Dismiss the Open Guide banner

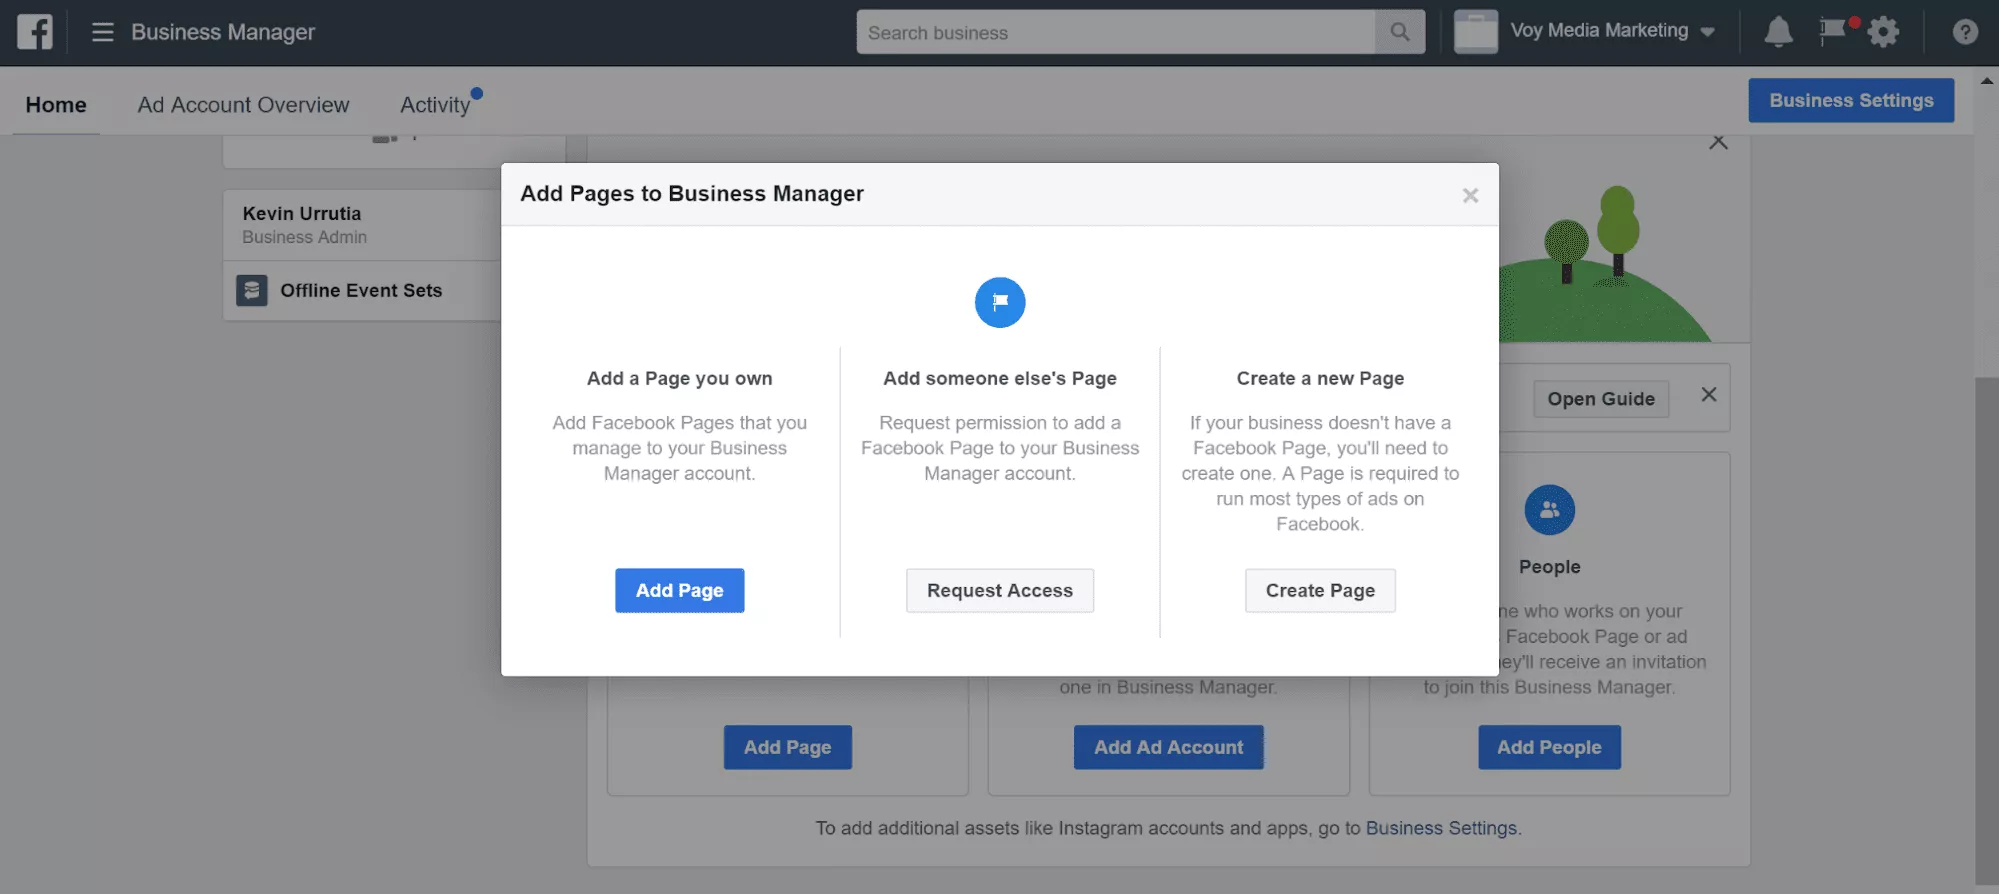tap(1709, 395)
